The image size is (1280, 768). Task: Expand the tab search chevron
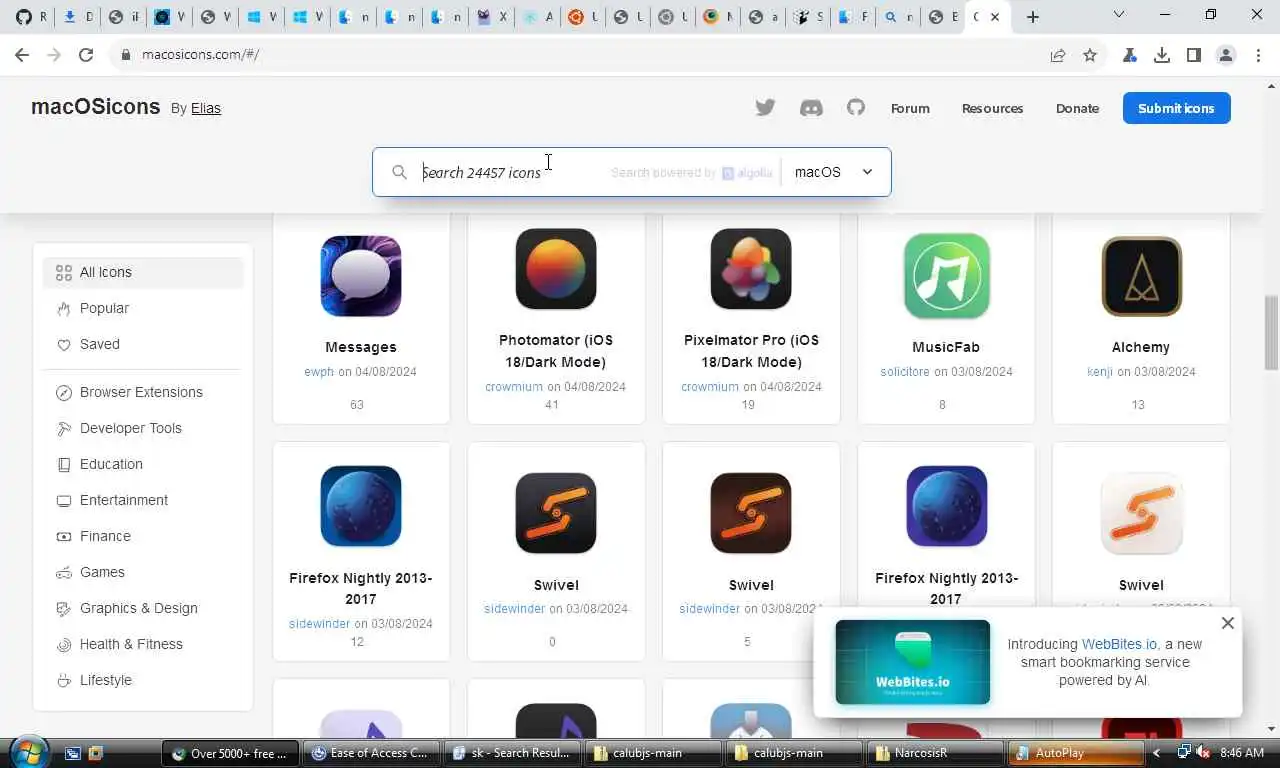[x=1119, y=15]
